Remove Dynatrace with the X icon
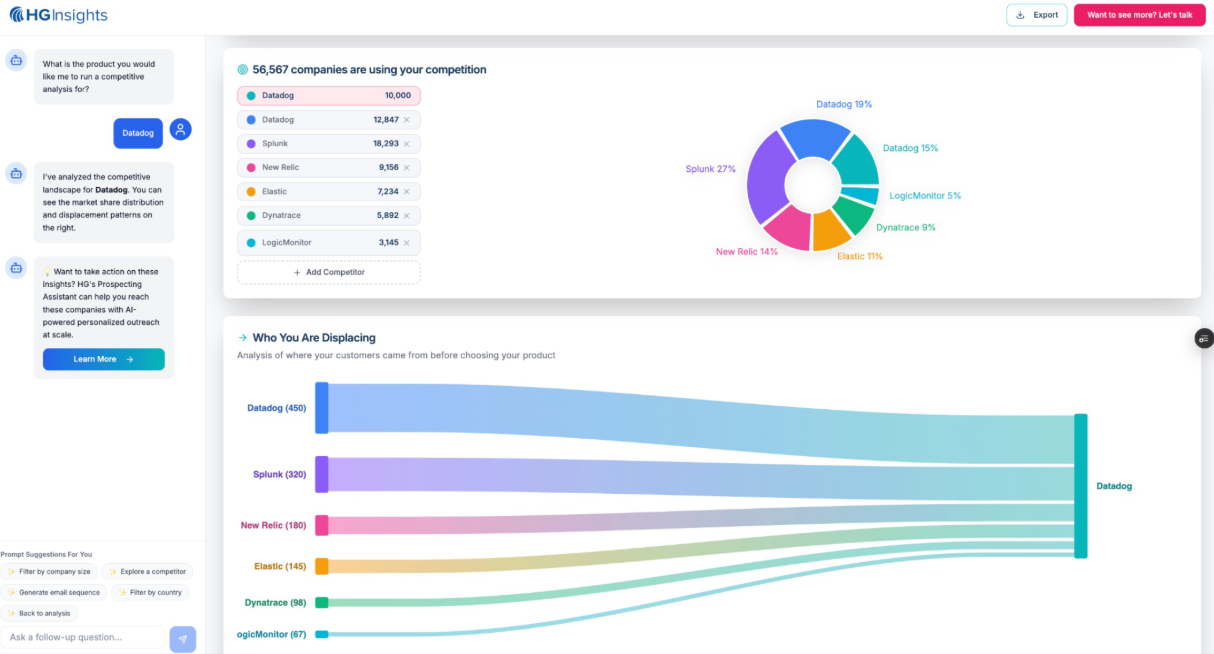This screenshot has width=1214, height=654. pos(406,215)
